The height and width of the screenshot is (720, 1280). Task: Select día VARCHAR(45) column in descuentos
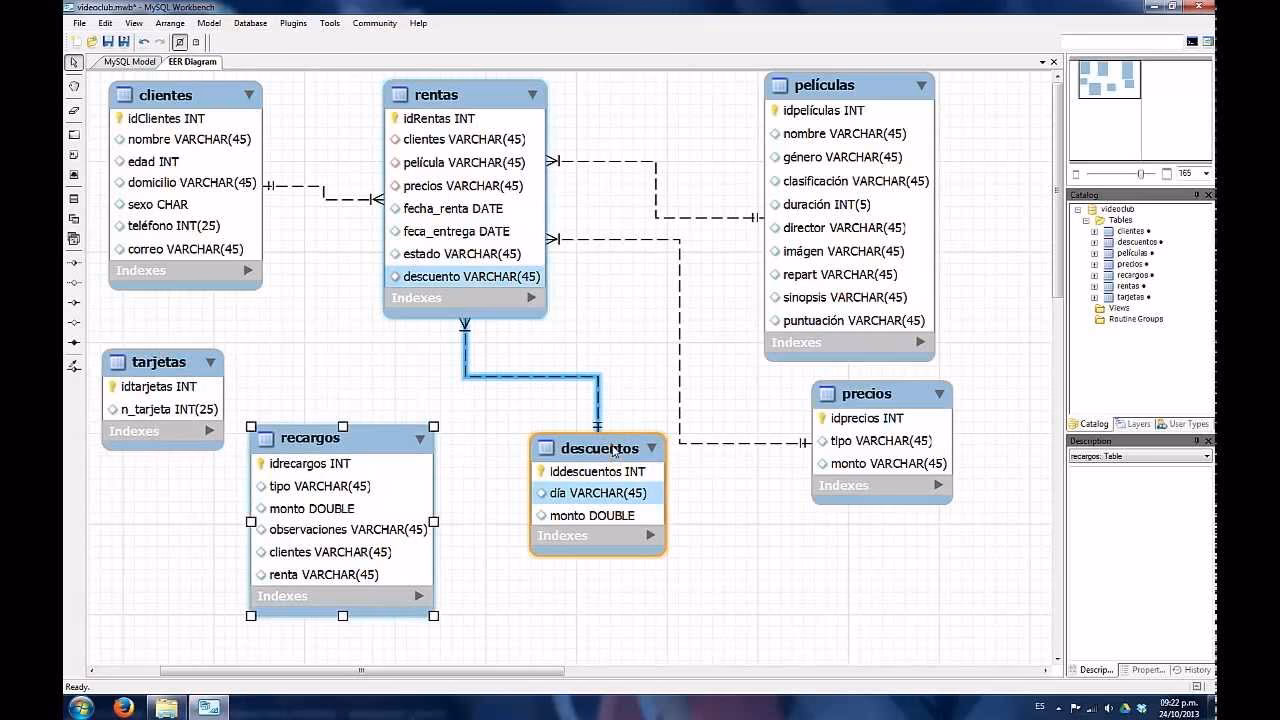597,493
